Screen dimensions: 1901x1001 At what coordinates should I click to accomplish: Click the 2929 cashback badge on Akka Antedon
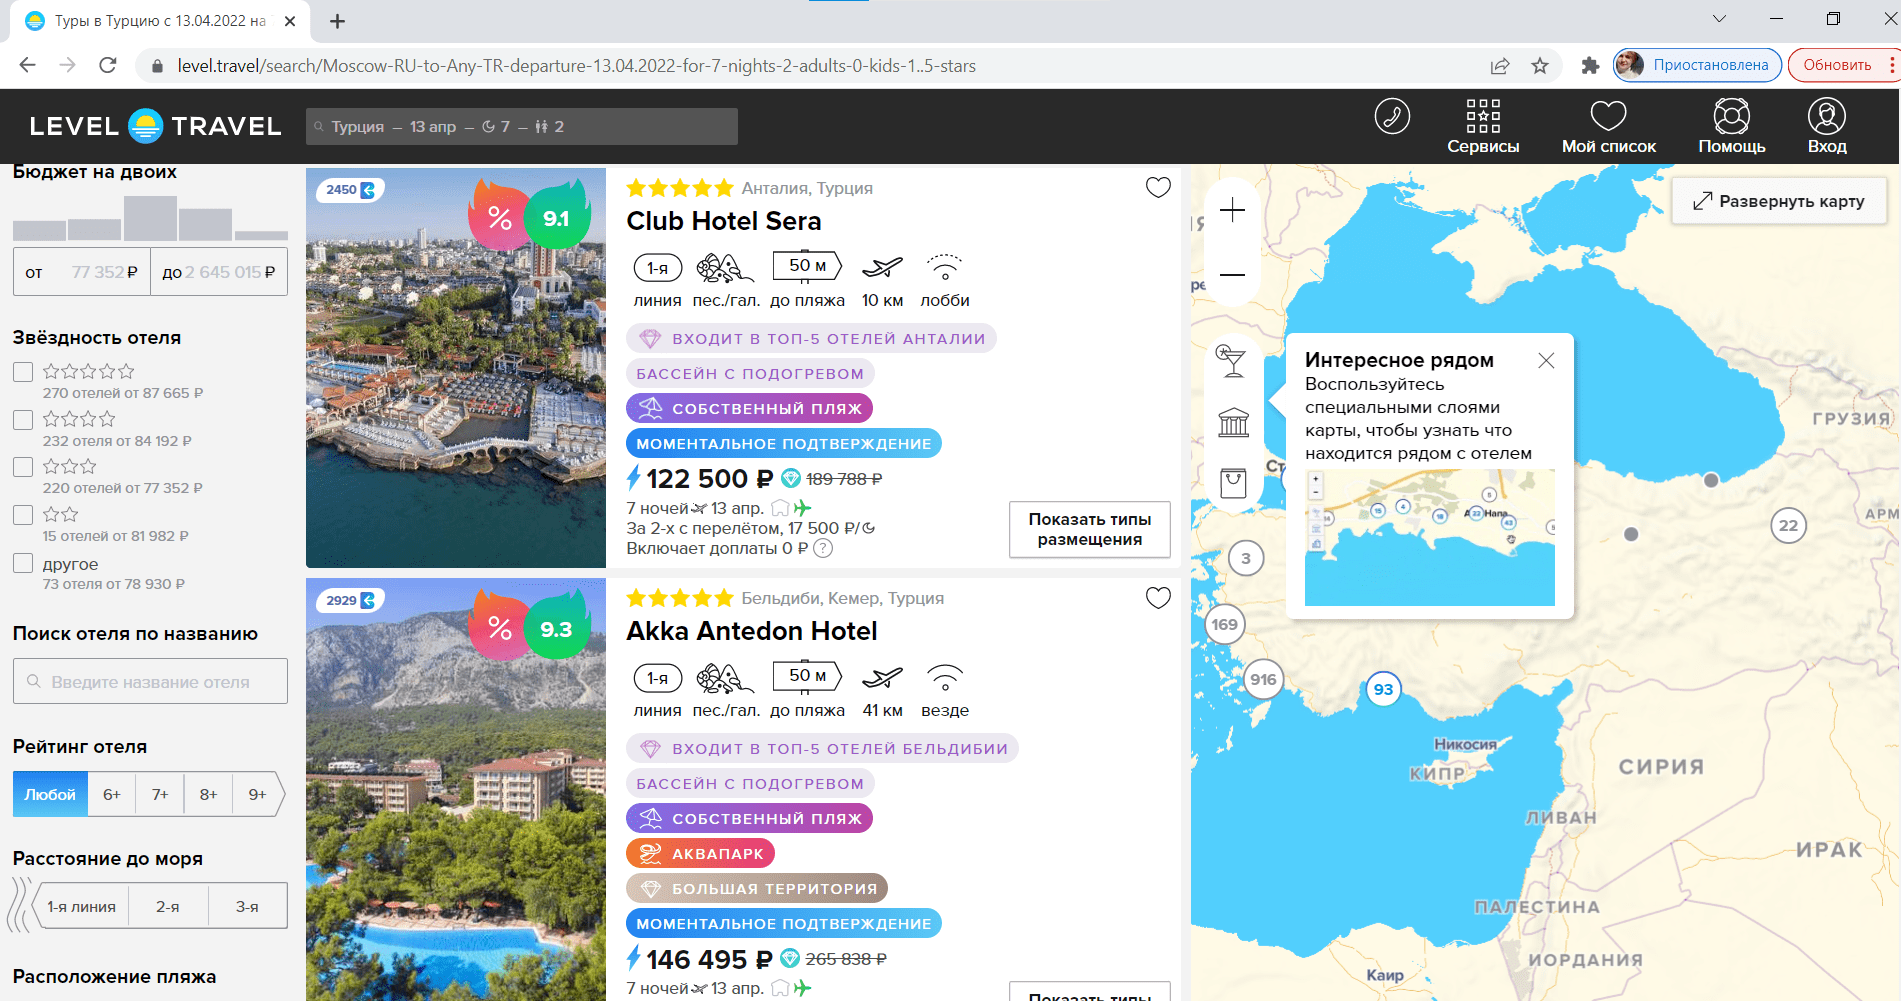tap(349, 600)
